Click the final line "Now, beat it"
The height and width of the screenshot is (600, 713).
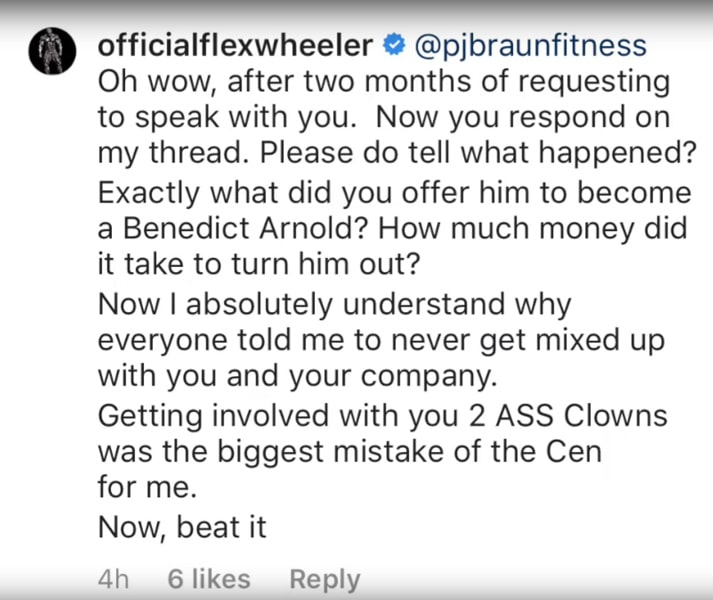[x=182, y=527]
